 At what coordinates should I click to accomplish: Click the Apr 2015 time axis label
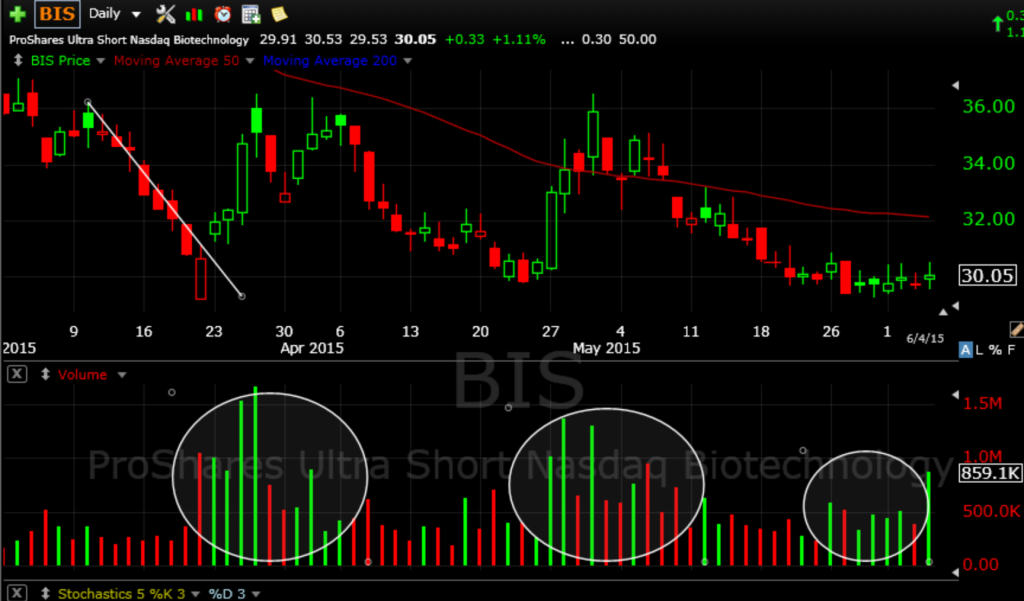[312, 348]
